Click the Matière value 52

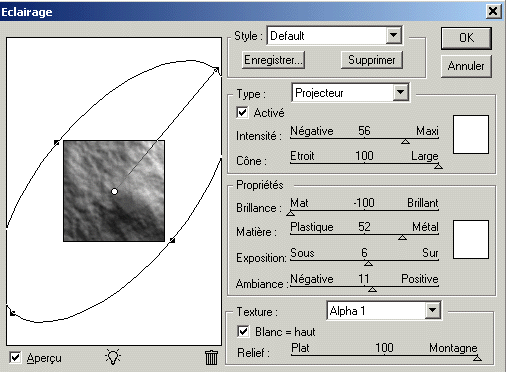(364, 227)
